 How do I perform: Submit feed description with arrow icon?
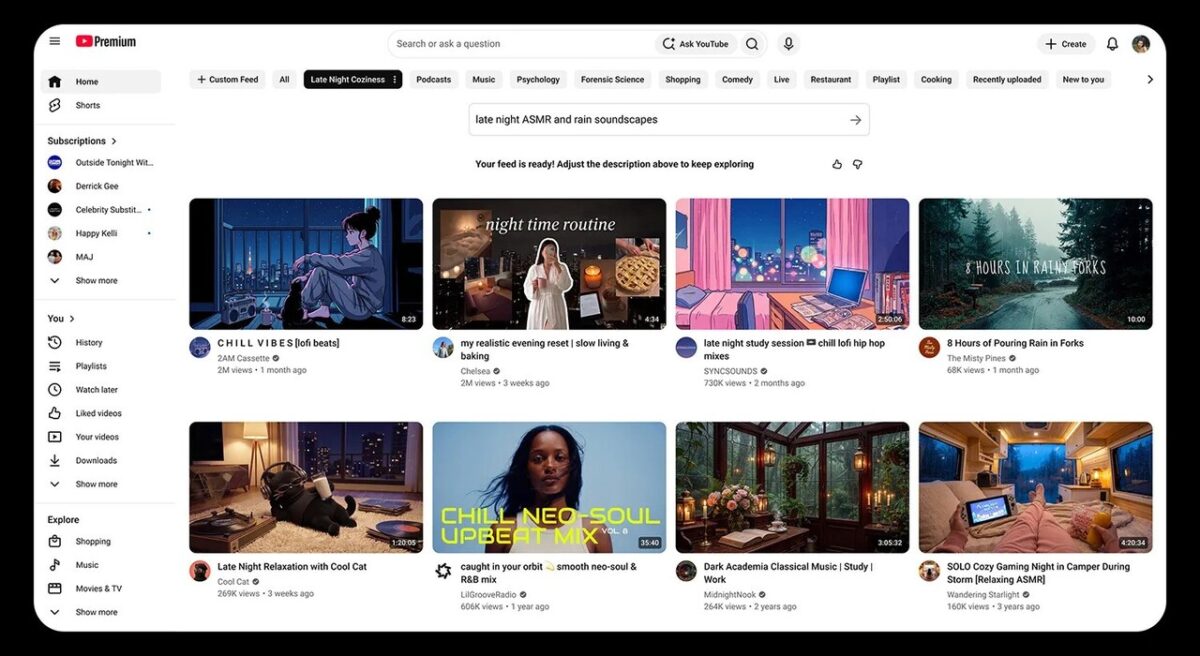855,120
